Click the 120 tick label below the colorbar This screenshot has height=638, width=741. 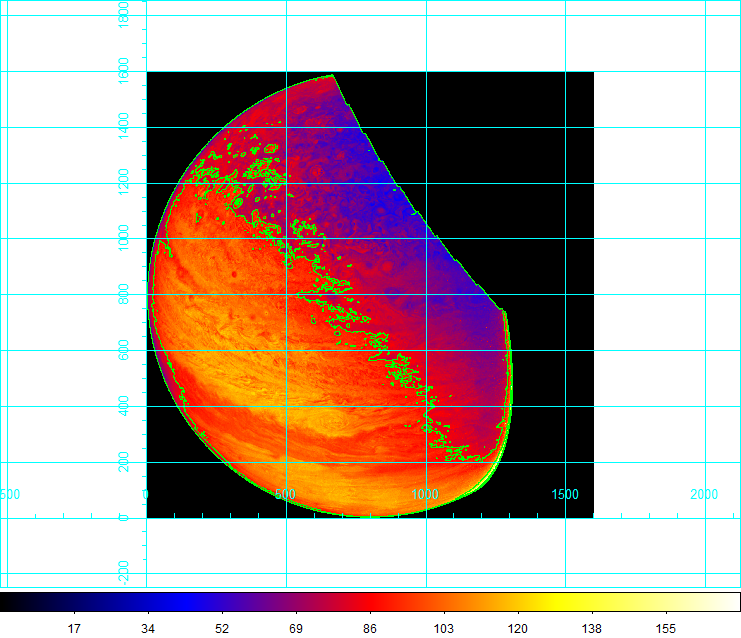click(519, 628)
